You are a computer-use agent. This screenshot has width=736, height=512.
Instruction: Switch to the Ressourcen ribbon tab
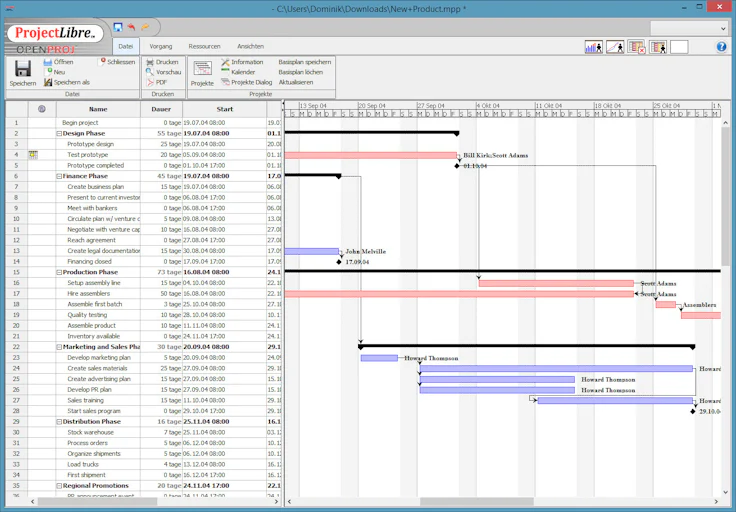tap(204, 46)
